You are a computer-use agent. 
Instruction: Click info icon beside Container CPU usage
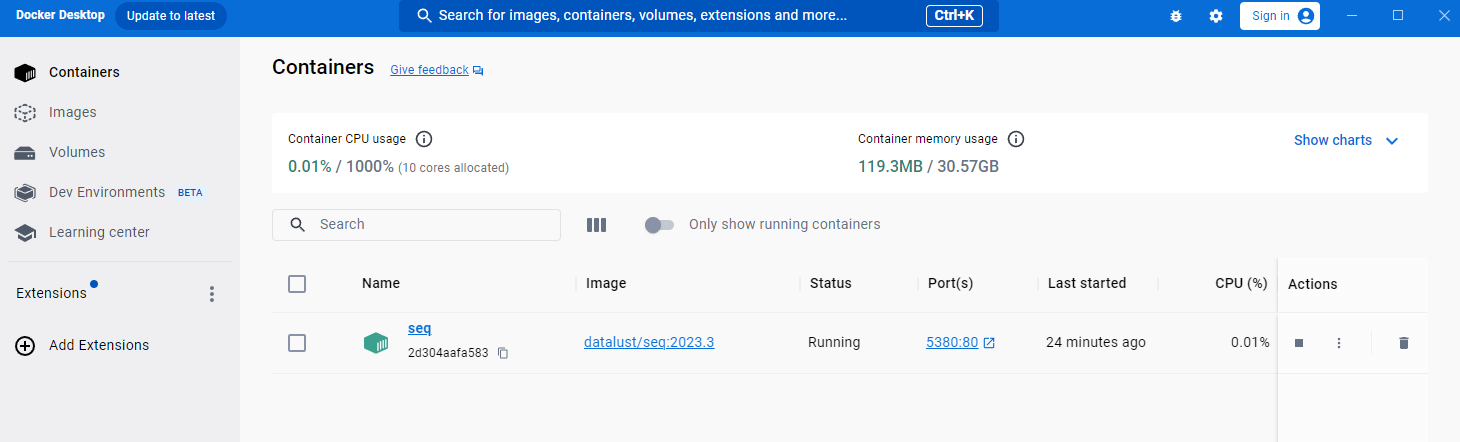[x=423, y=139]
